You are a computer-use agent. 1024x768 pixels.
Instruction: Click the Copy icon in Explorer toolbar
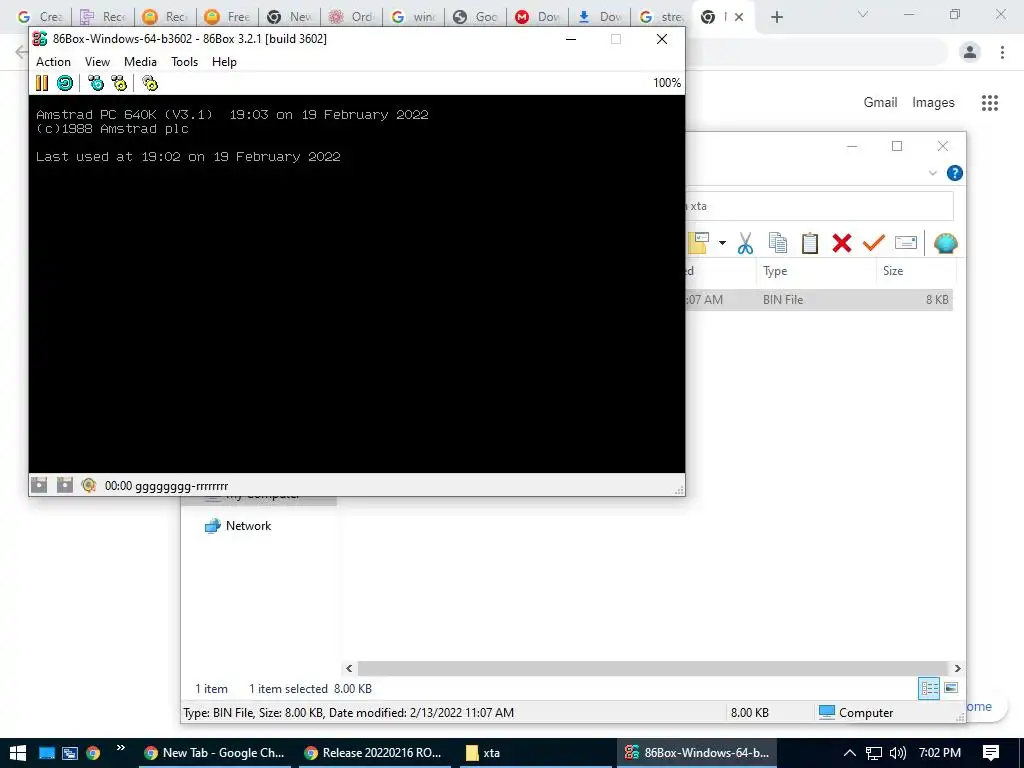coord(777,243)
